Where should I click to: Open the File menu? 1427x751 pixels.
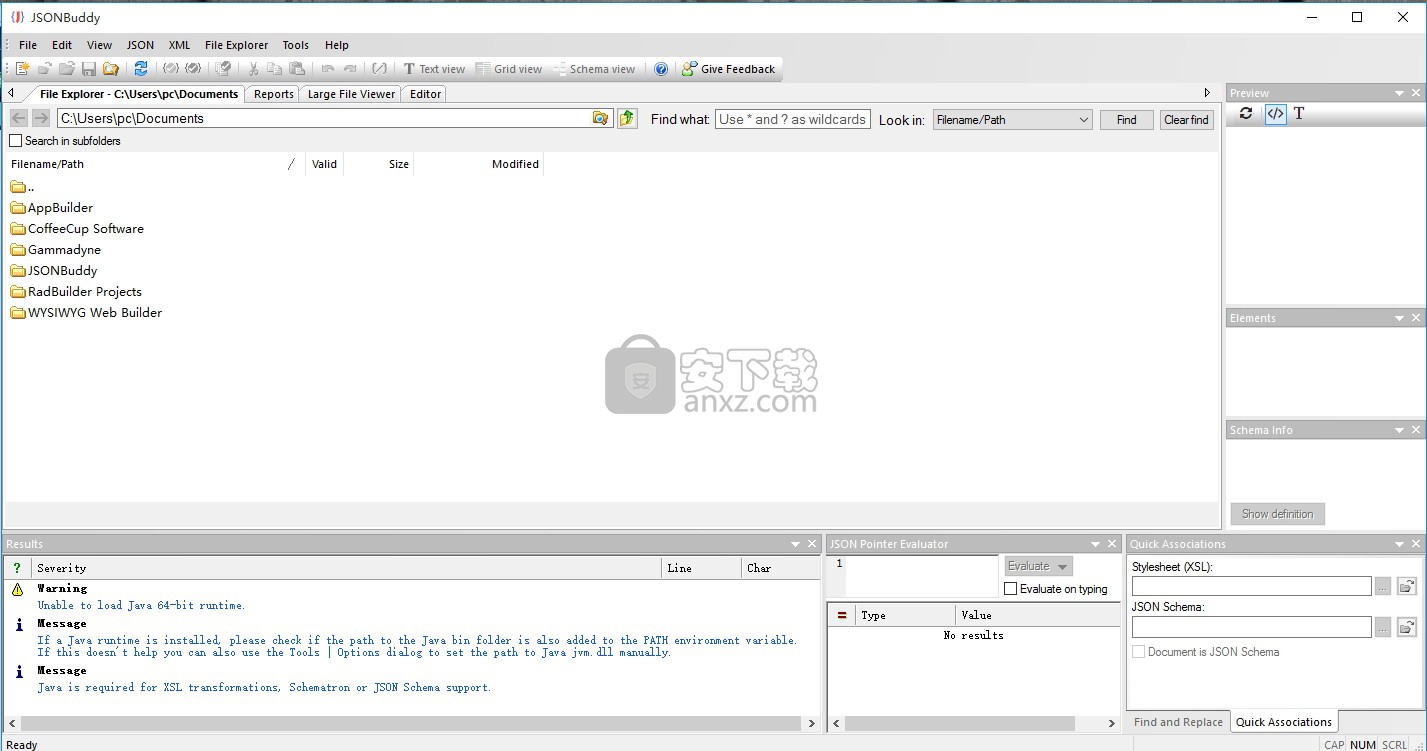point(28,45)
